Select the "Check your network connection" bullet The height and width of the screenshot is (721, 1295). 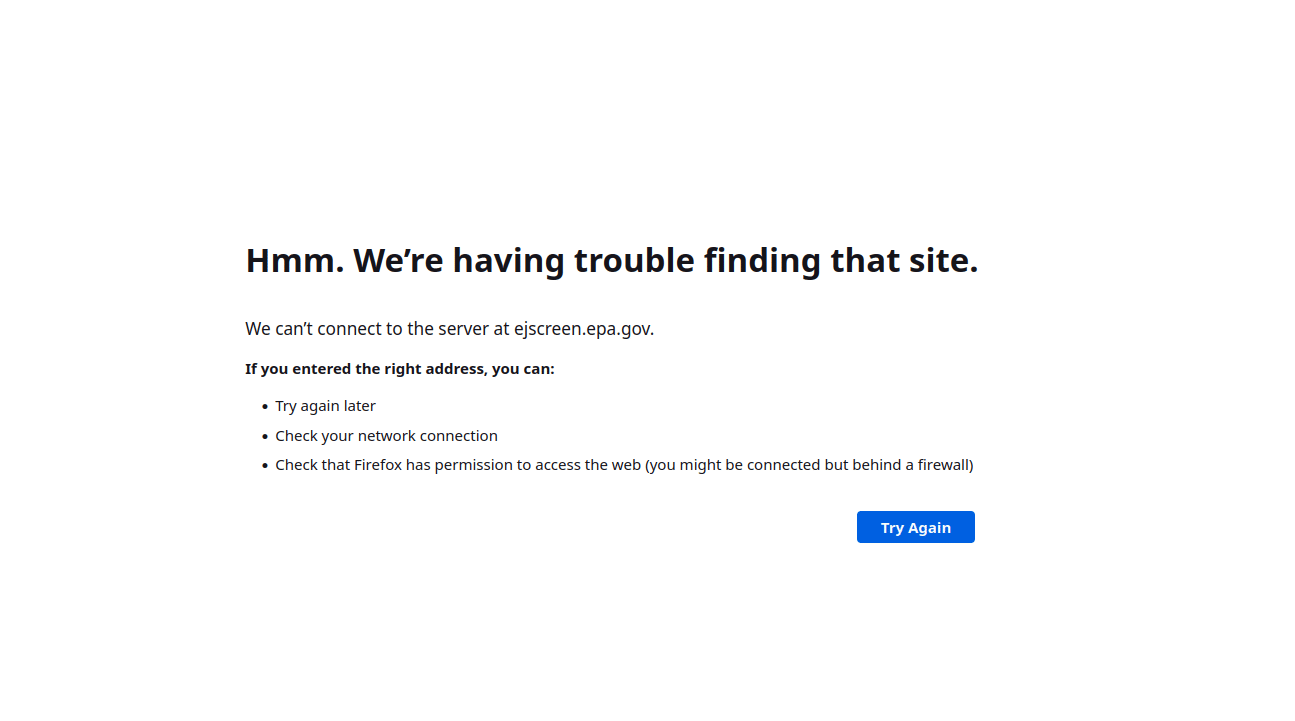tap(386, 436)
